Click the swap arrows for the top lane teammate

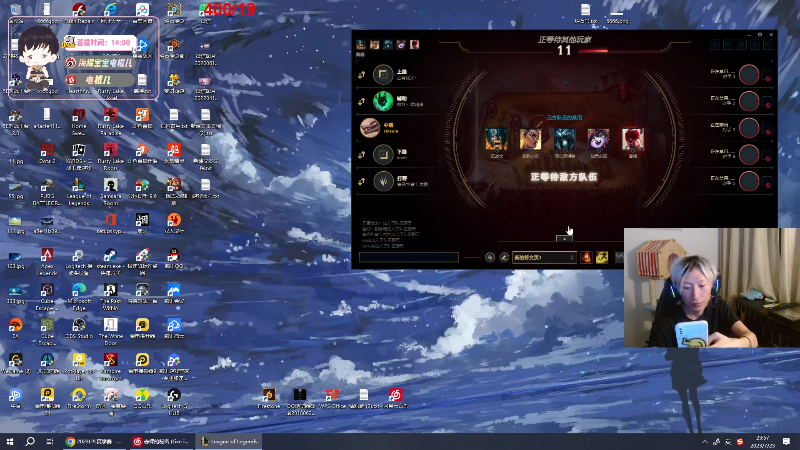pyautogui.click(x=361, y=74)
